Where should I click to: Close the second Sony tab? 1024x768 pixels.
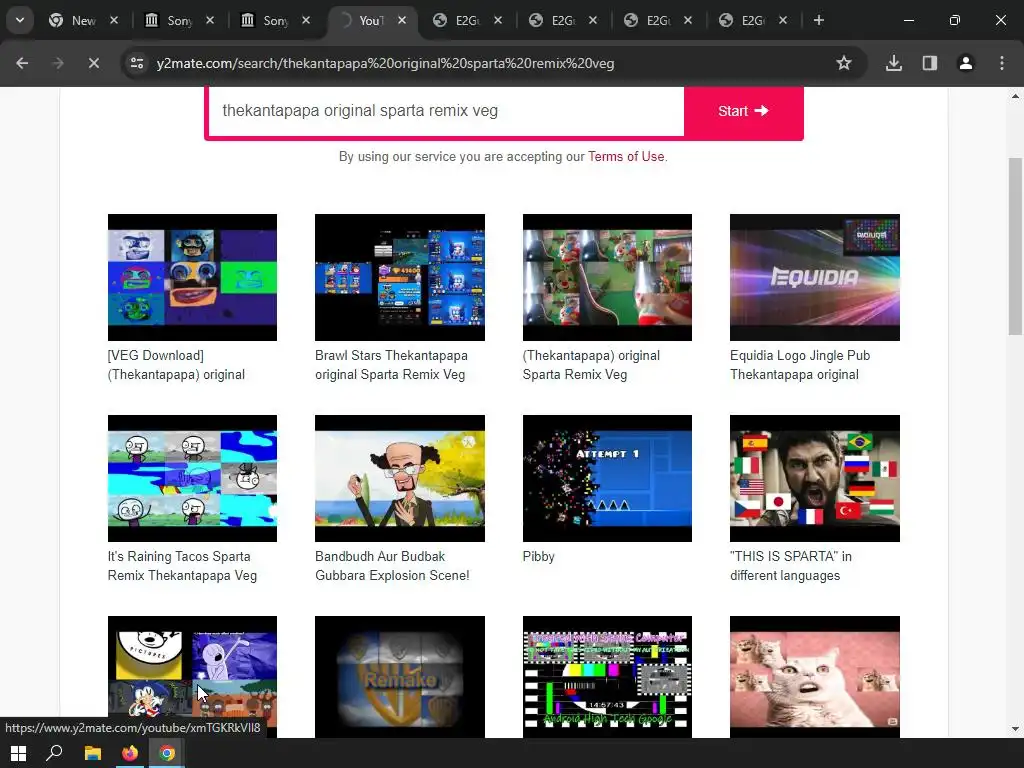coord(306,20)
